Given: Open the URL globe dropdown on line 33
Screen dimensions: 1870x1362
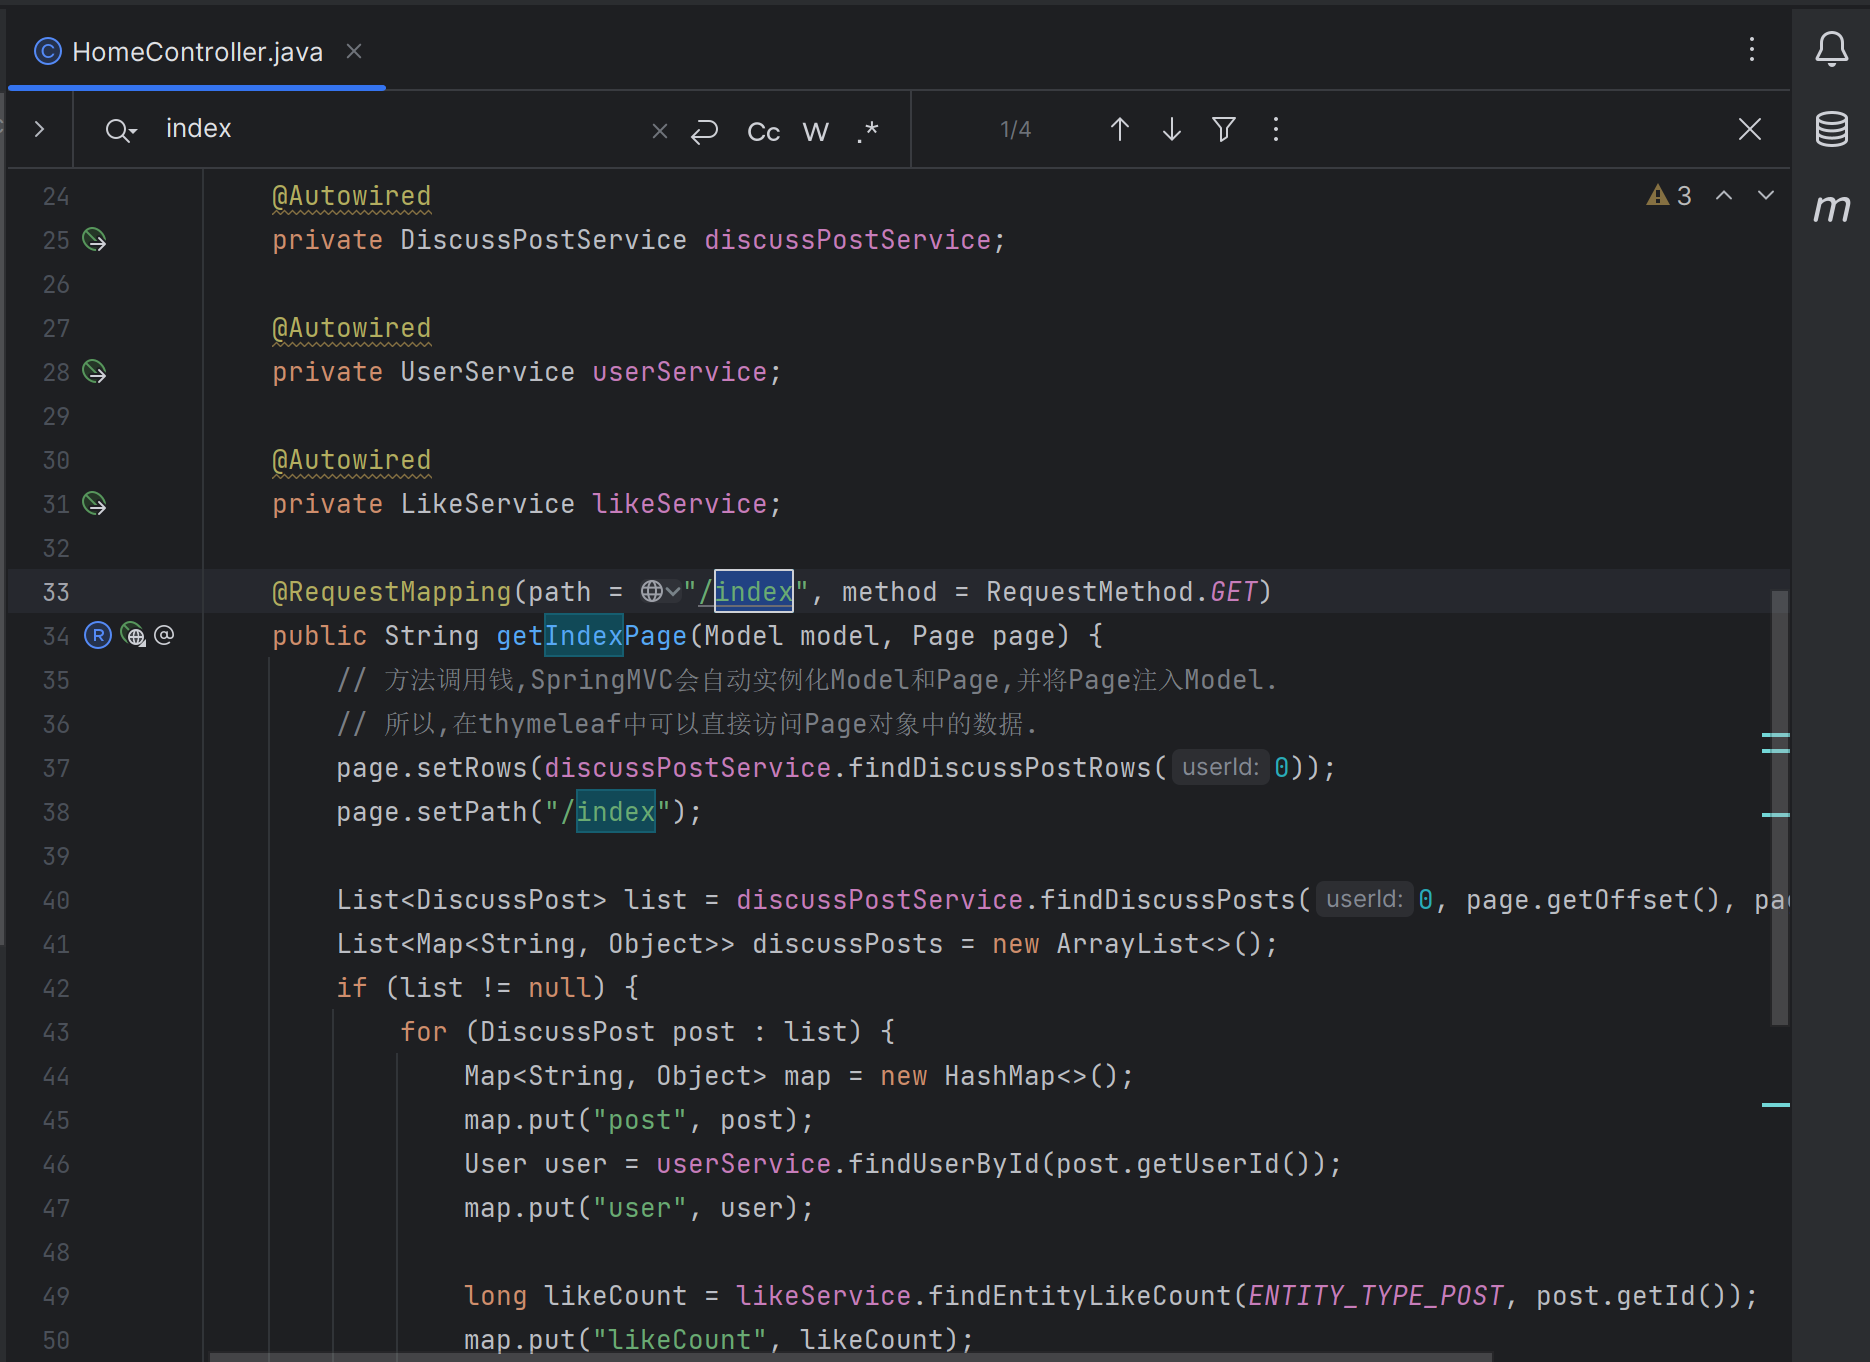Looking at the screenshot, I should [660, 592].
